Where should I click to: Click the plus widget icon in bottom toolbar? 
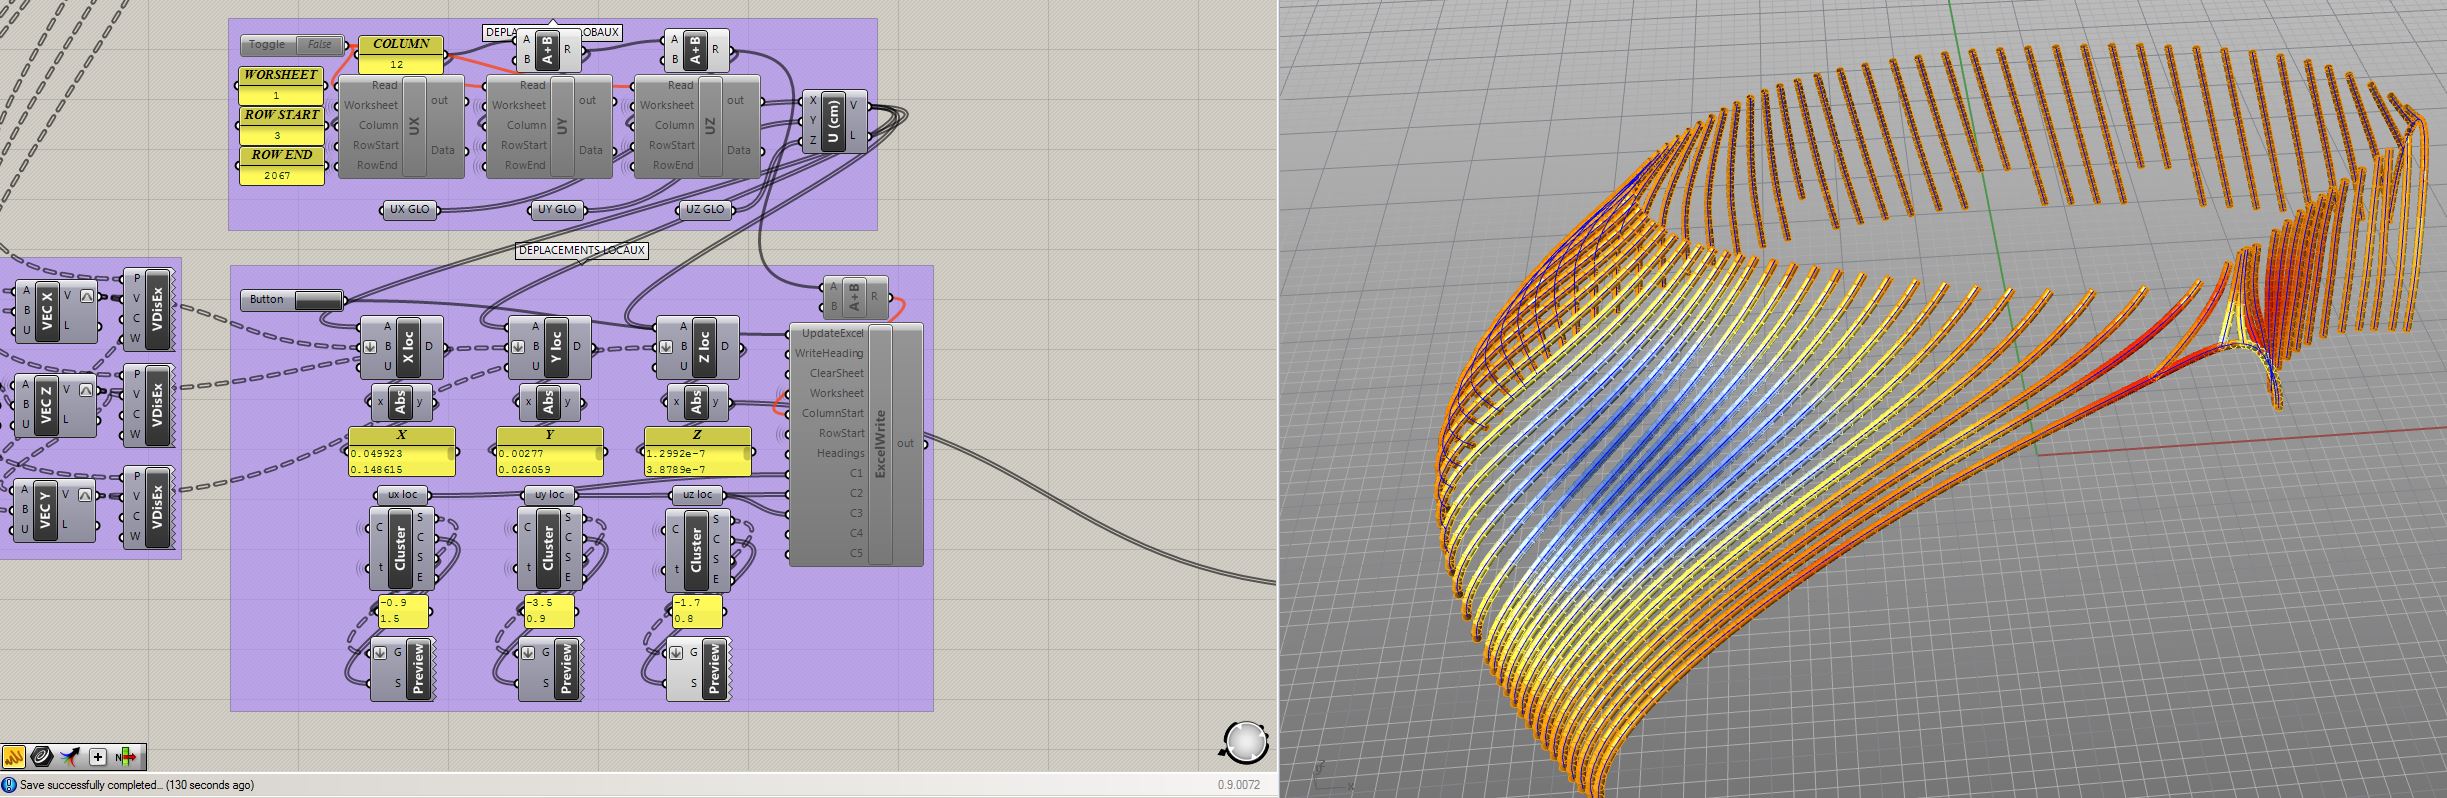pyautogui.click(x=98, y=757)
